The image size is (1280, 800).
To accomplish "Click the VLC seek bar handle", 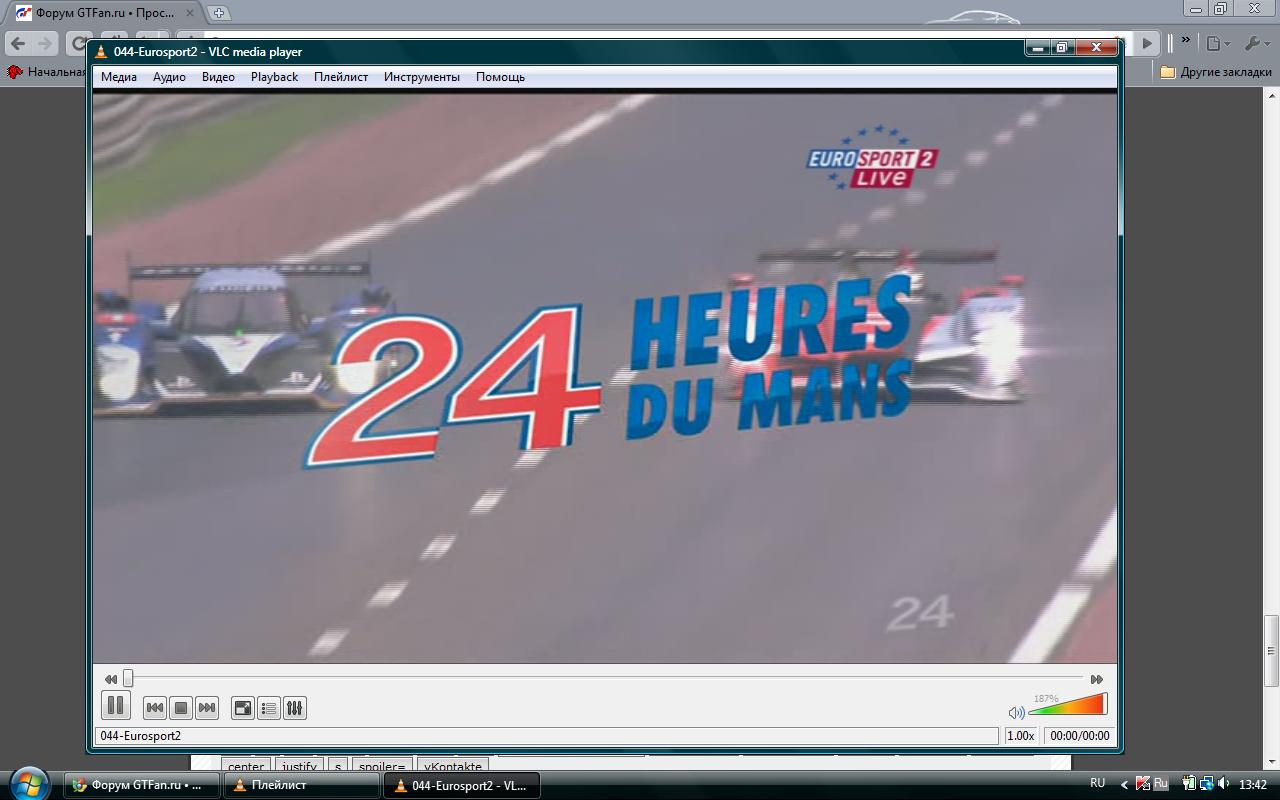I will point(128,678).
